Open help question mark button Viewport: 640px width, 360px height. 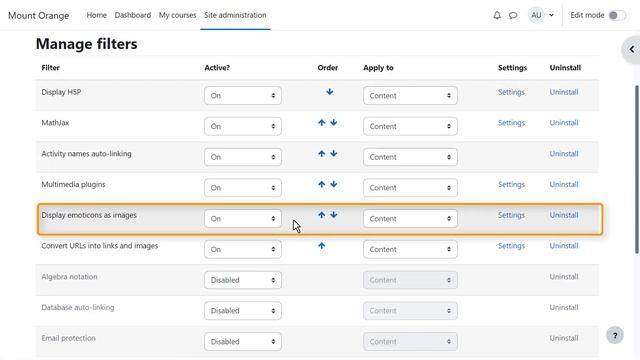(615, 336)
